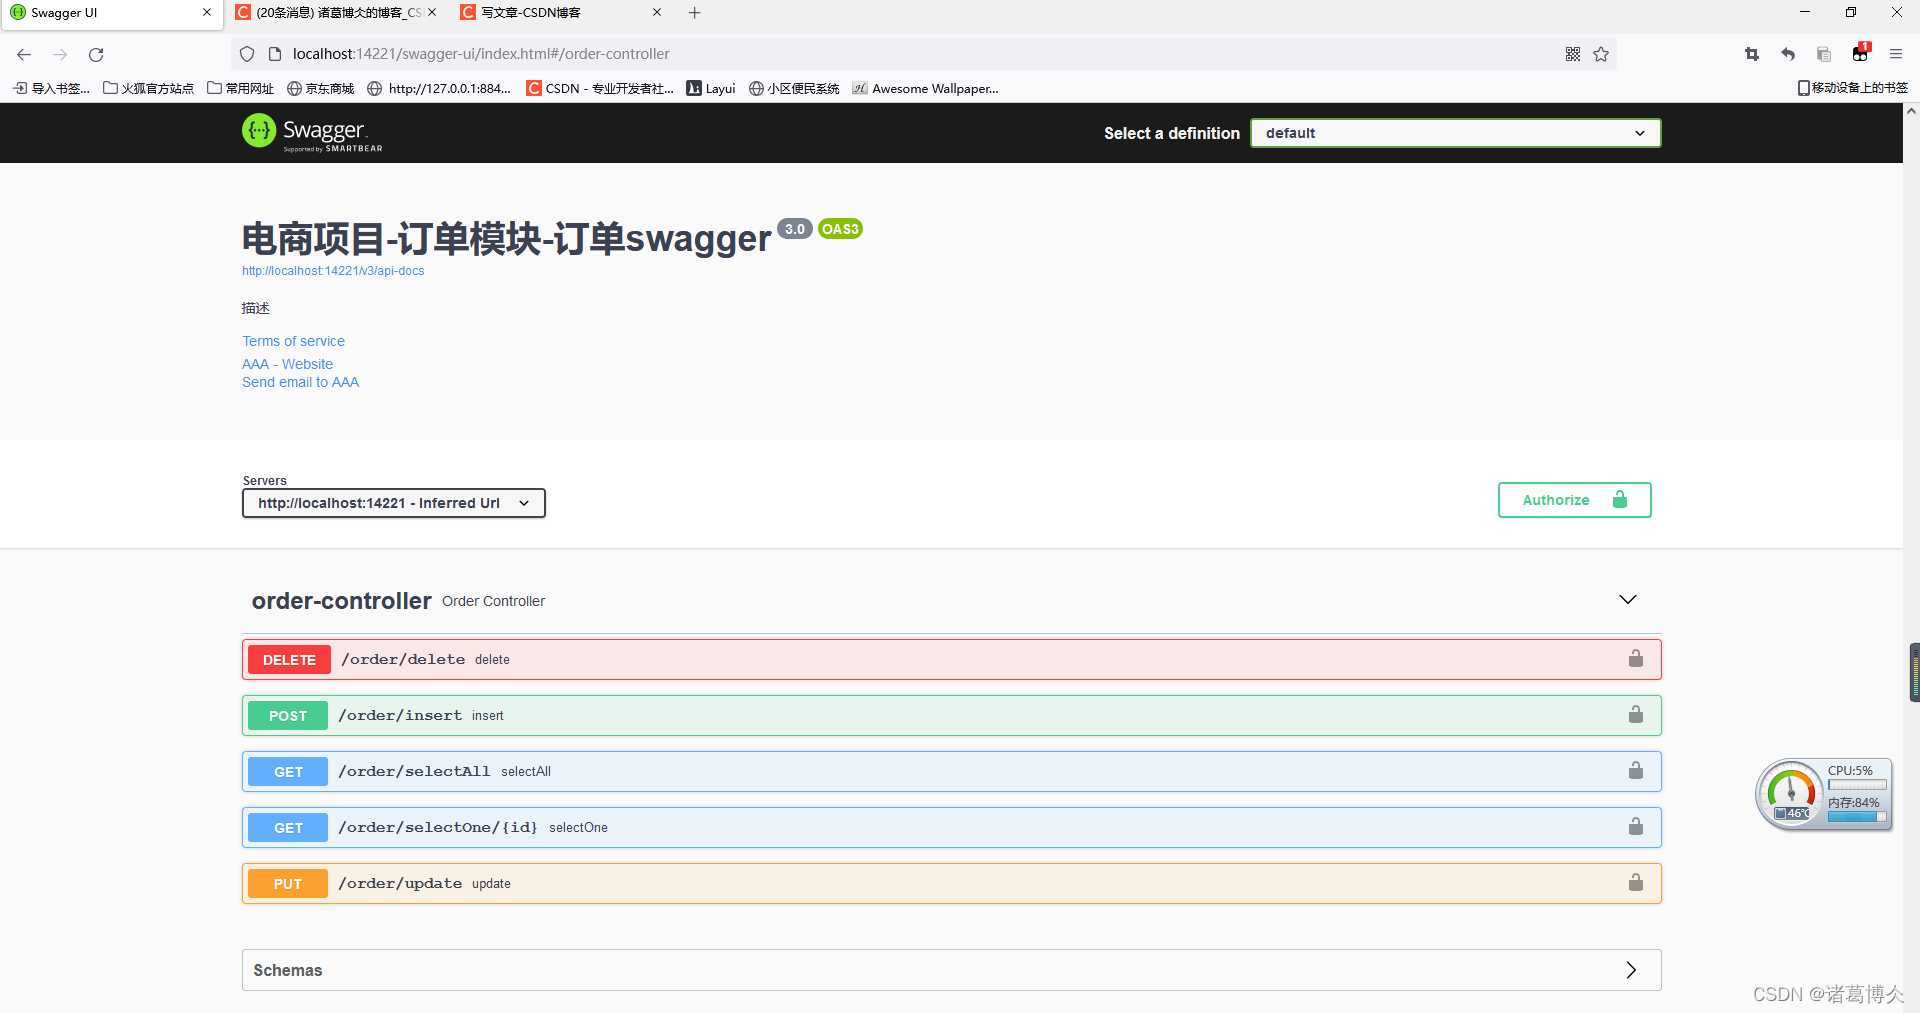Close the 写文章-CSDN博客 tab
The height and width of the screenshot is (1013, 1920).
pyautogui.click(x=657, y=13)
